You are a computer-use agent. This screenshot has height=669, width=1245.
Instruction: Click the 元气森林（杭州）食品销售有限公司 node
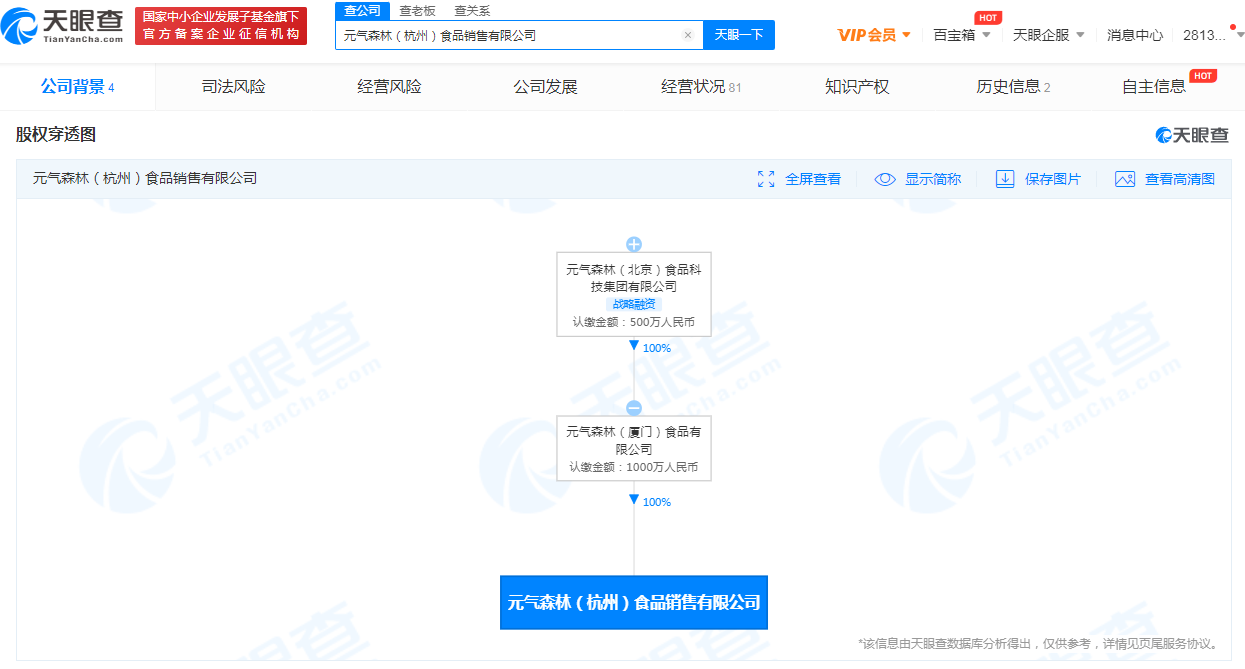coord(634,602)
